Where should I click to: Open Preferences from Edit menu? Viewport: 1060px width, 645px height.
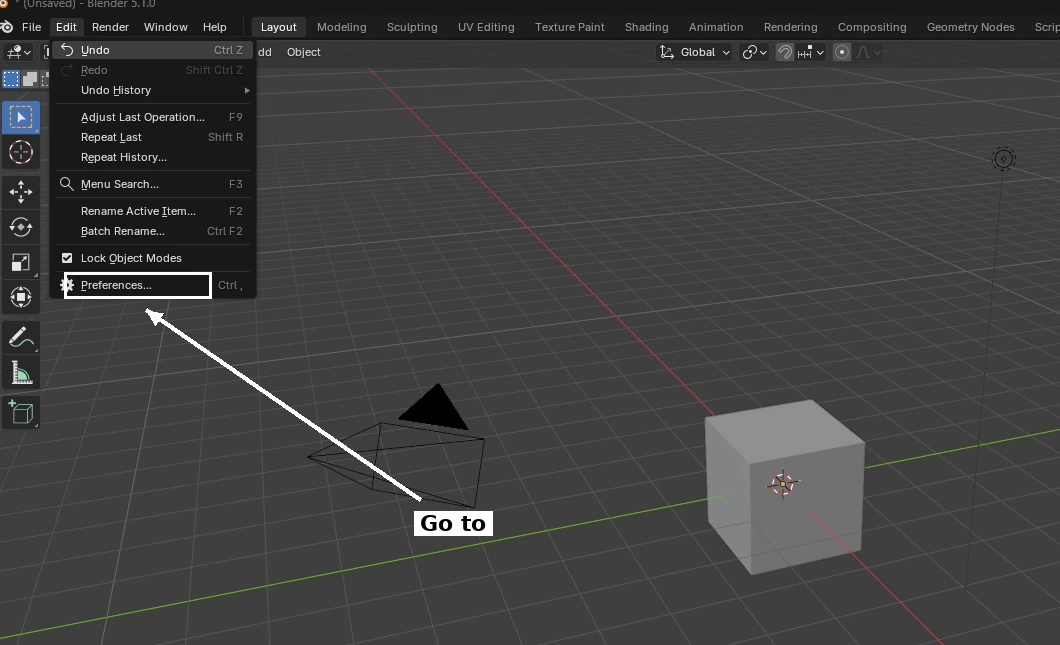point(153,285)
